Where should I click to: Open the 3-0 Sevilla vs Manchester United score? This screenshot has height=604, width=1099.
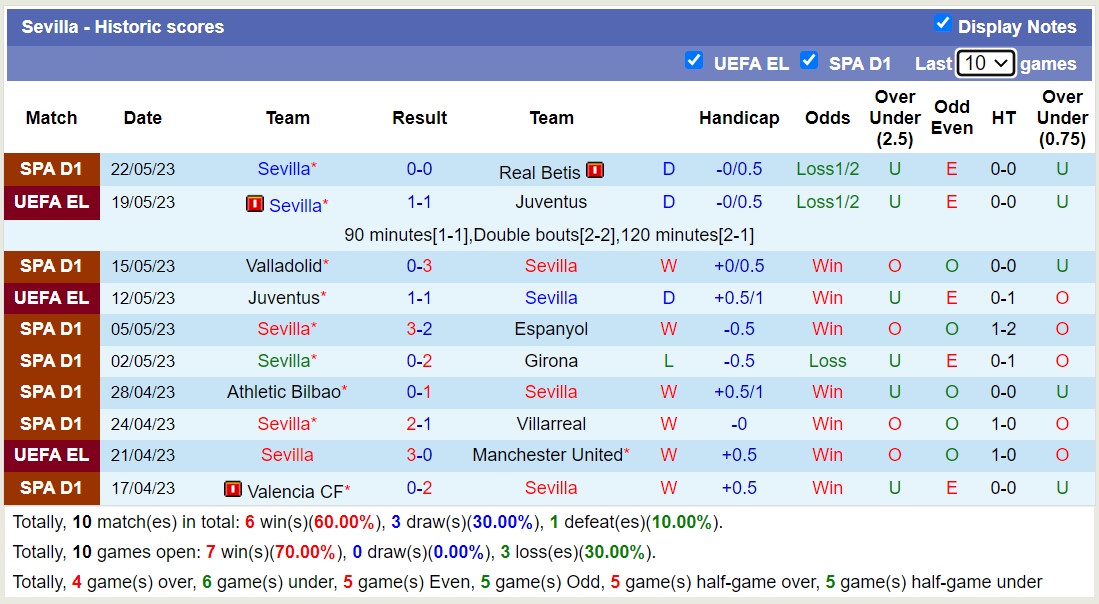click(x=419, y=455)
